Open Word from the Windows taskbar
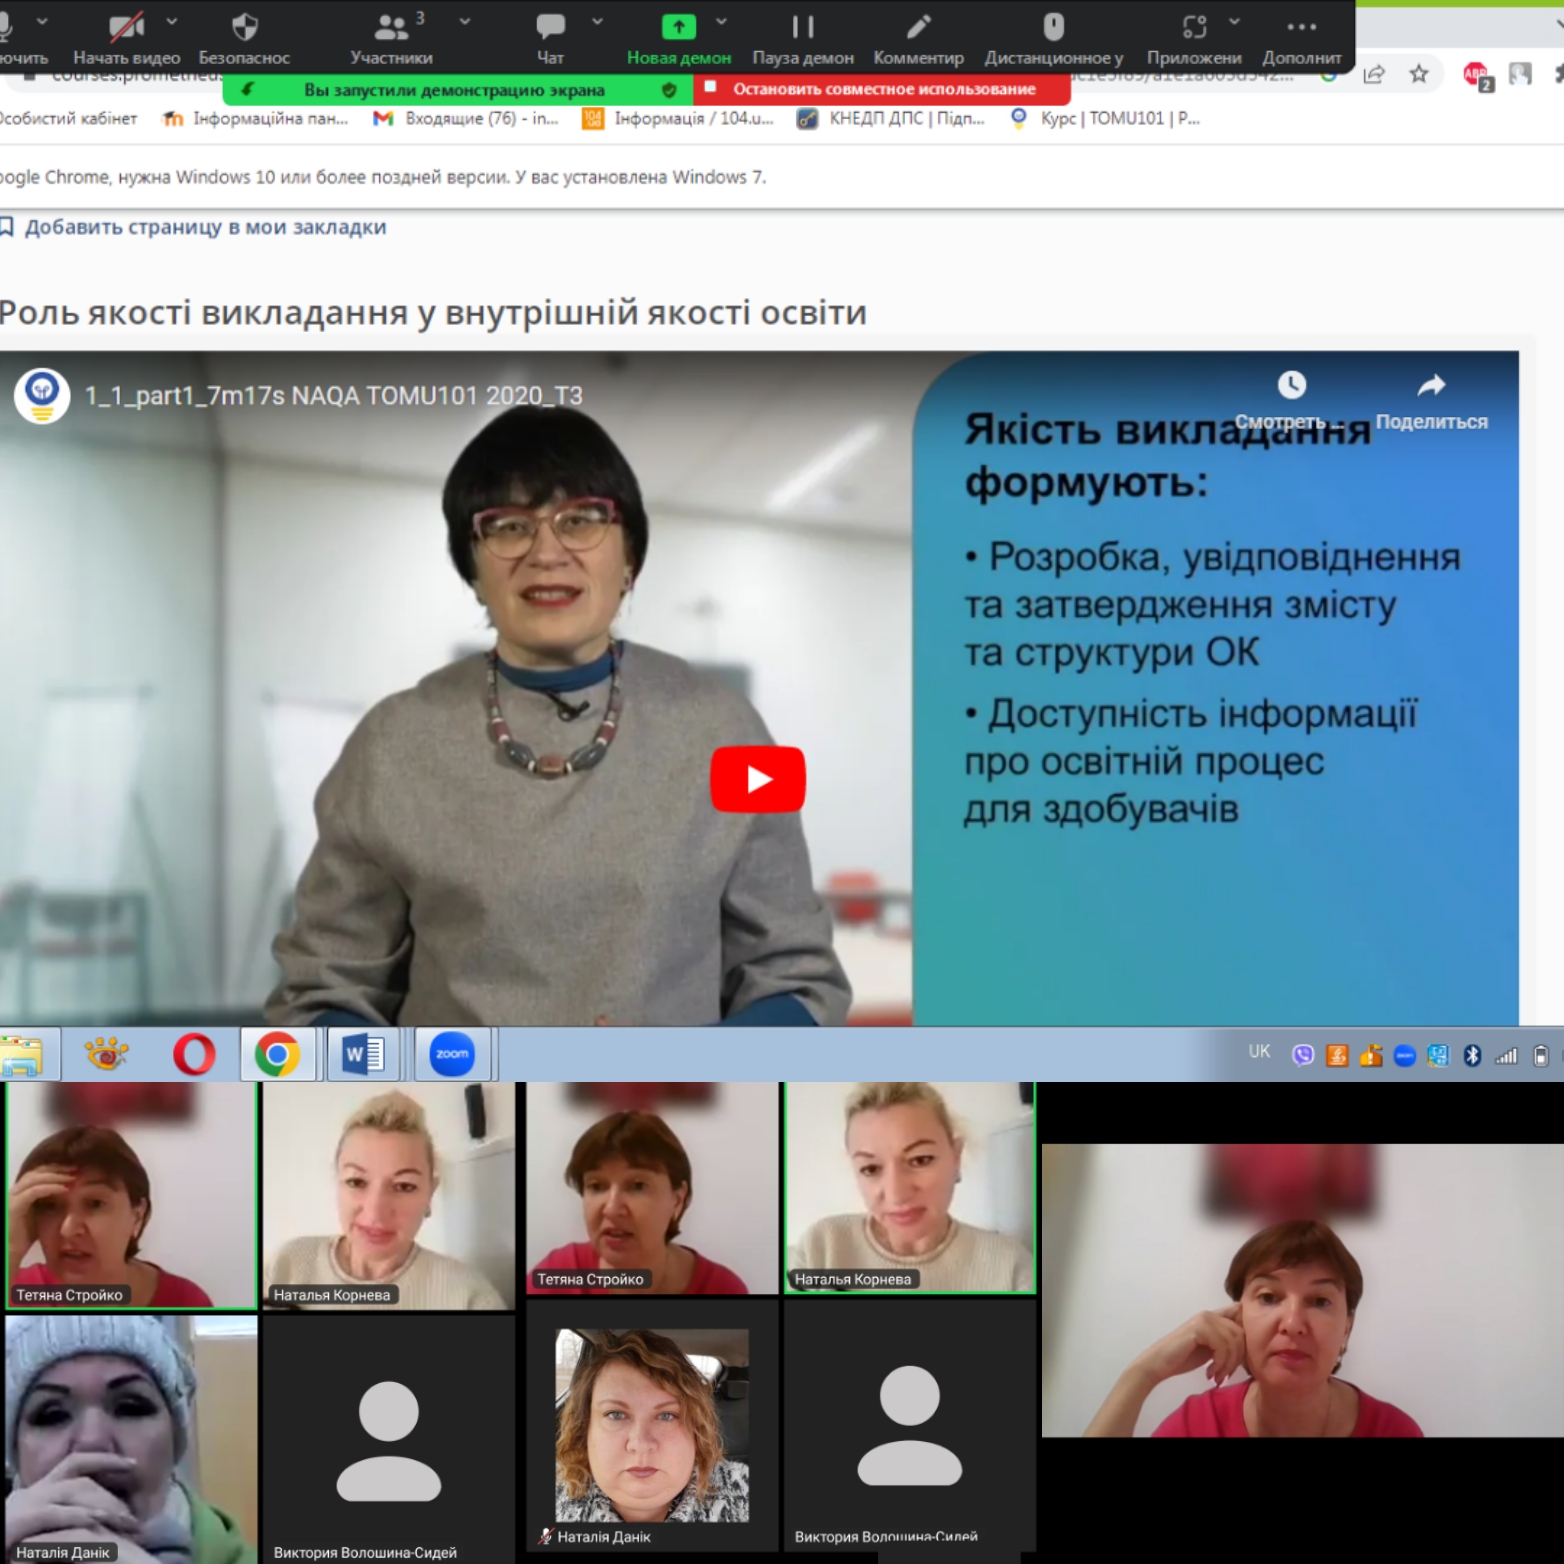Viewport: 1564px width, 1564px height. click(363, 1054)
